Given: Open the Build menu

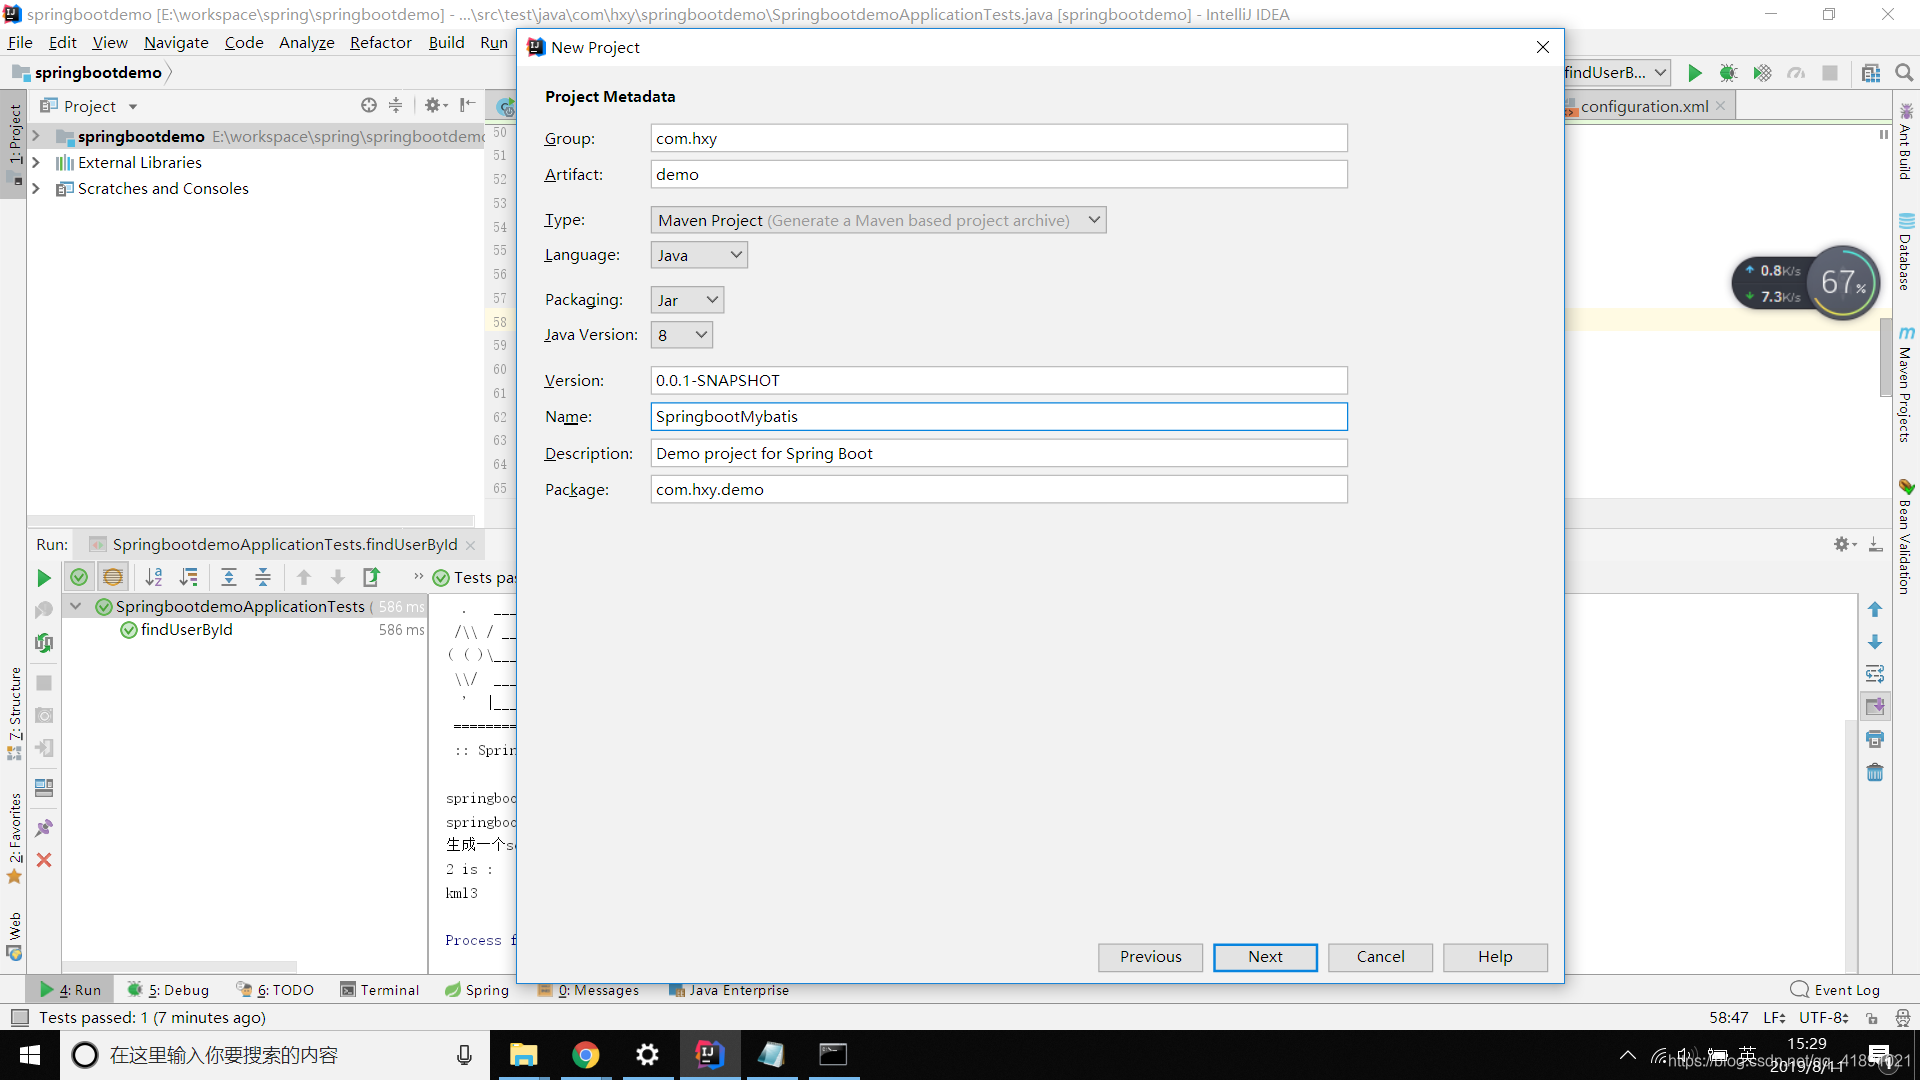Looking at the screenshot, I should pos(446,42).
